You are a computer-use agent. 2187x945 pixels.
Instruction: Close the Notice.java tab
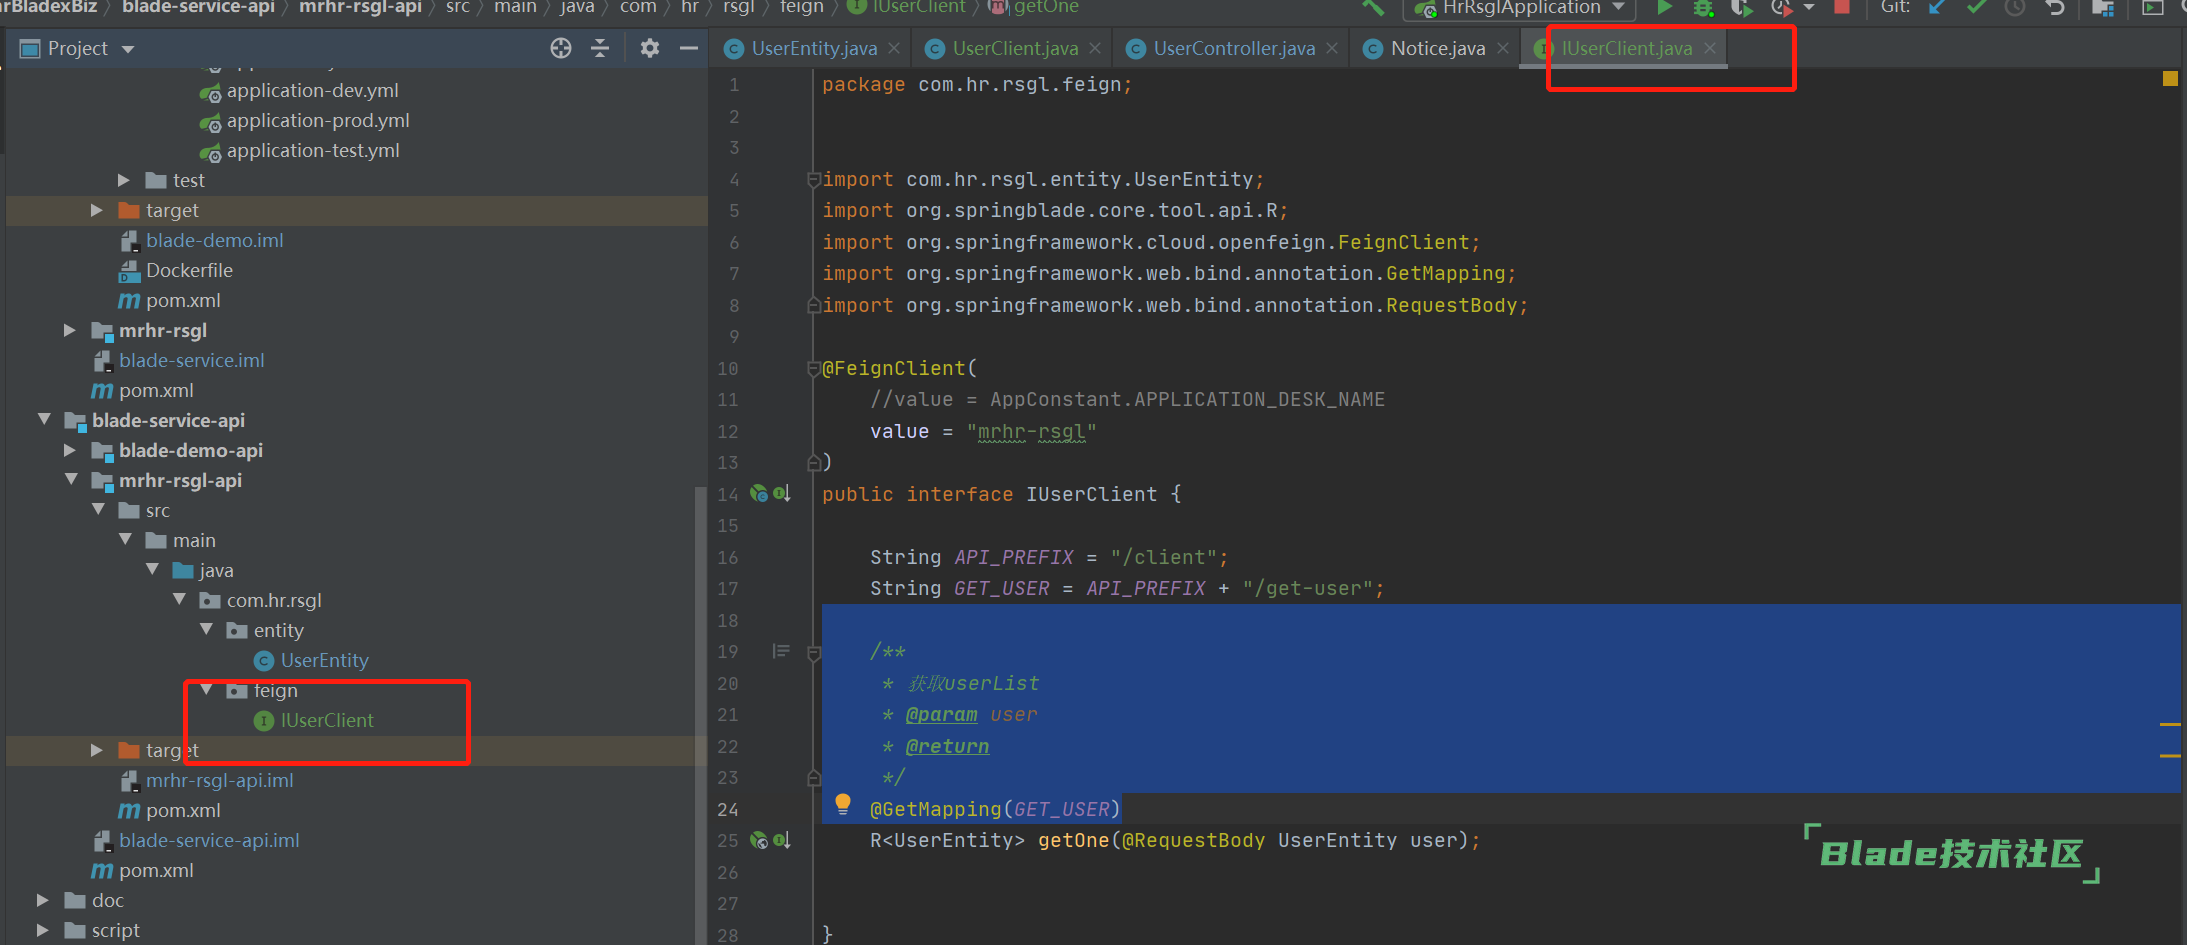pyautogui.click(x=1503, y=48)
